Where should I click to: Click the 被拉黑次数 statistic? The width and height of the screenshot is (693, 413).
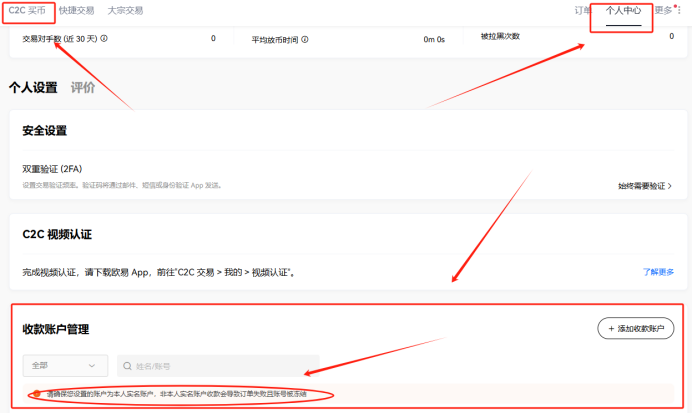tap(500, 36)
